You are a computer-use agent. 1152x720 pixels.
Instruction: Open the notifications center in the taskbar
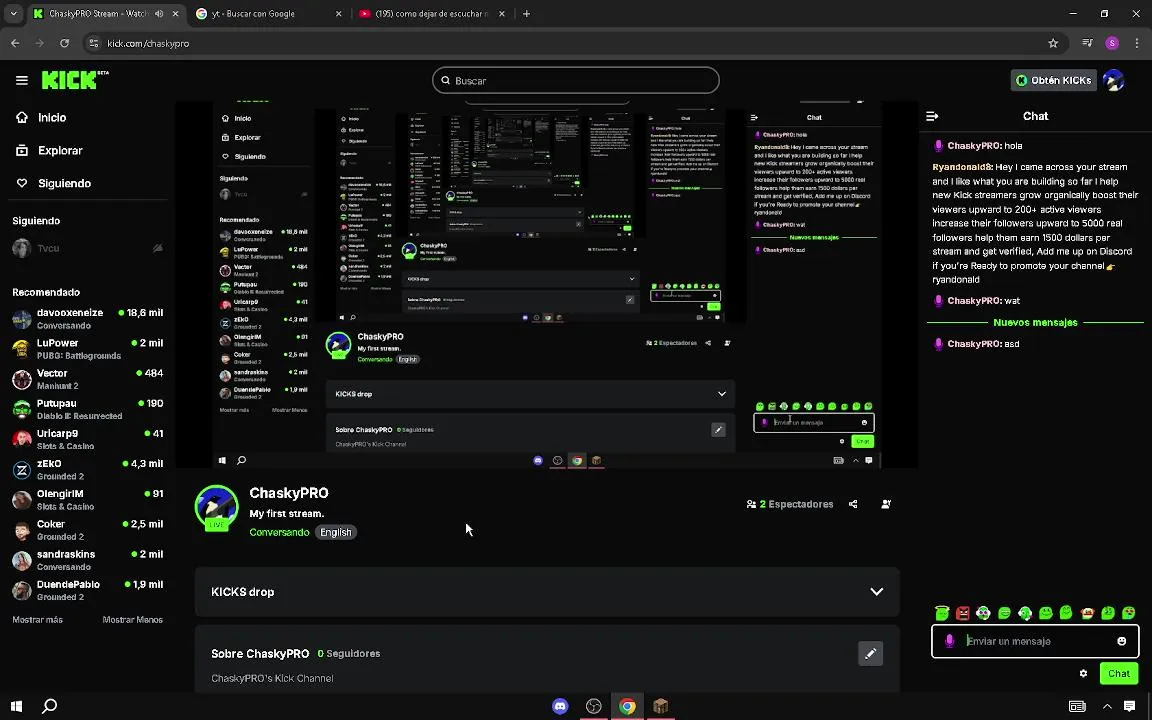[x=1130, y=706]
